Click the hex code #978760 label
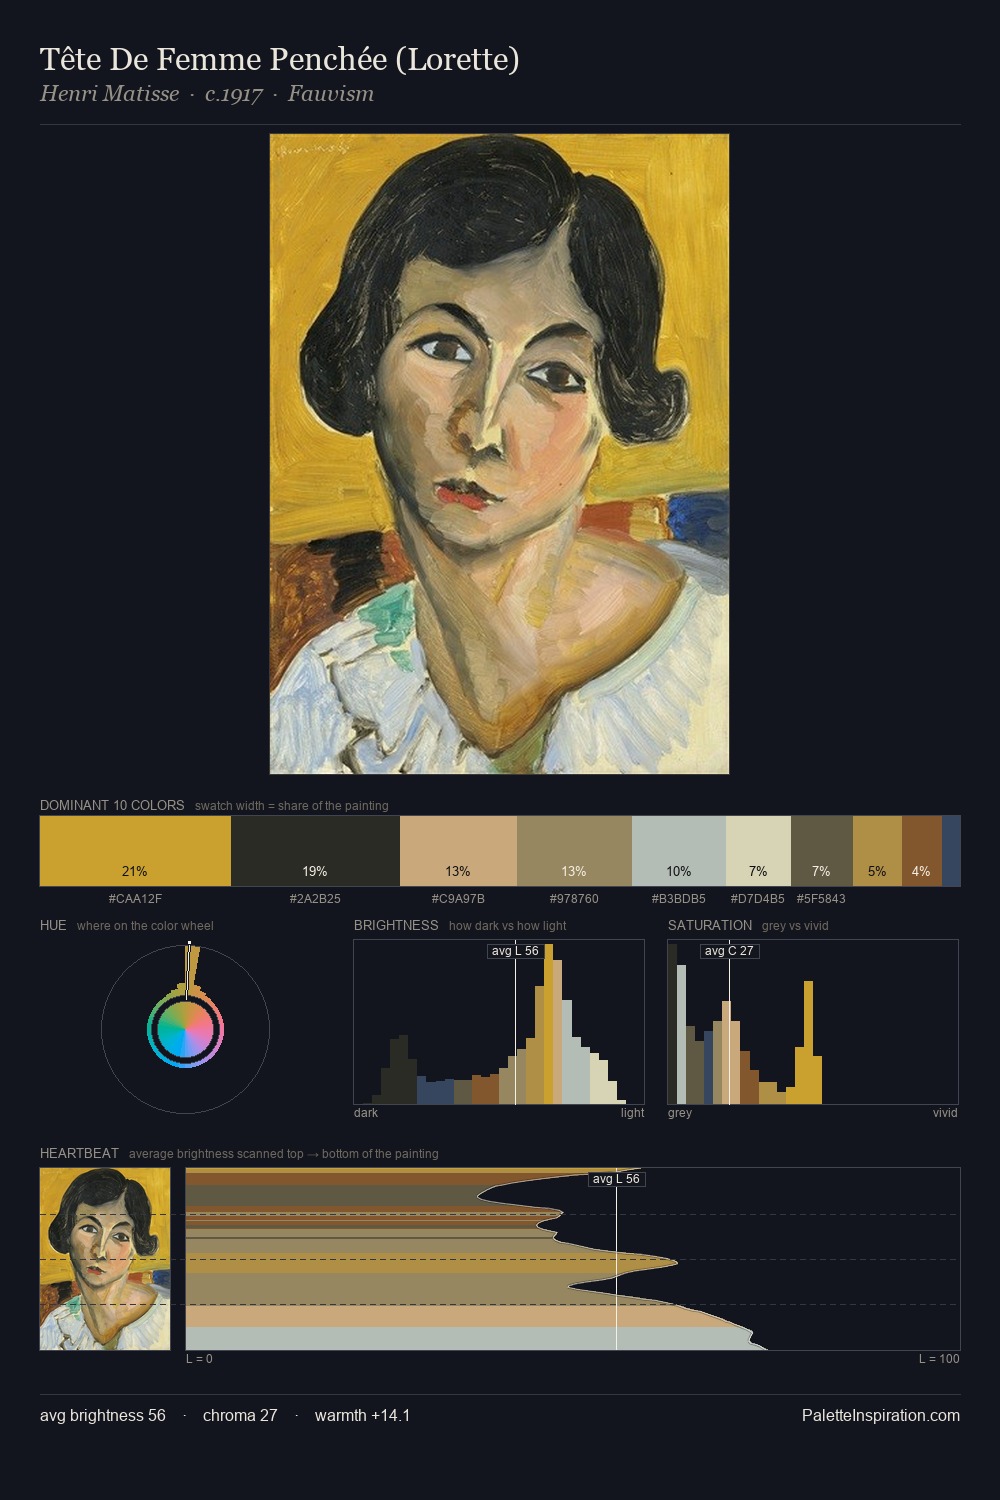Image resolution: width=1000 pixels, height=1500 pixels. (574, 899)
